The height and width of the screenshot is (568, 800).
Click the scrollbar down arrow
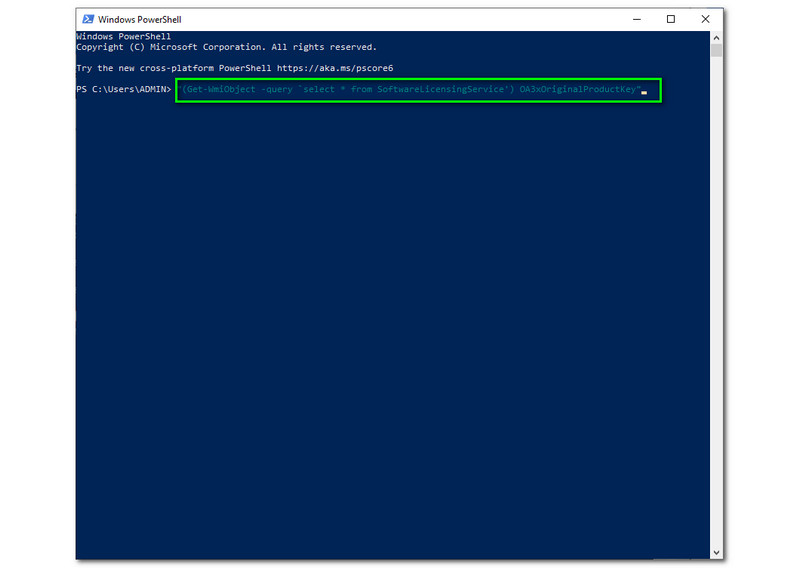716,553
